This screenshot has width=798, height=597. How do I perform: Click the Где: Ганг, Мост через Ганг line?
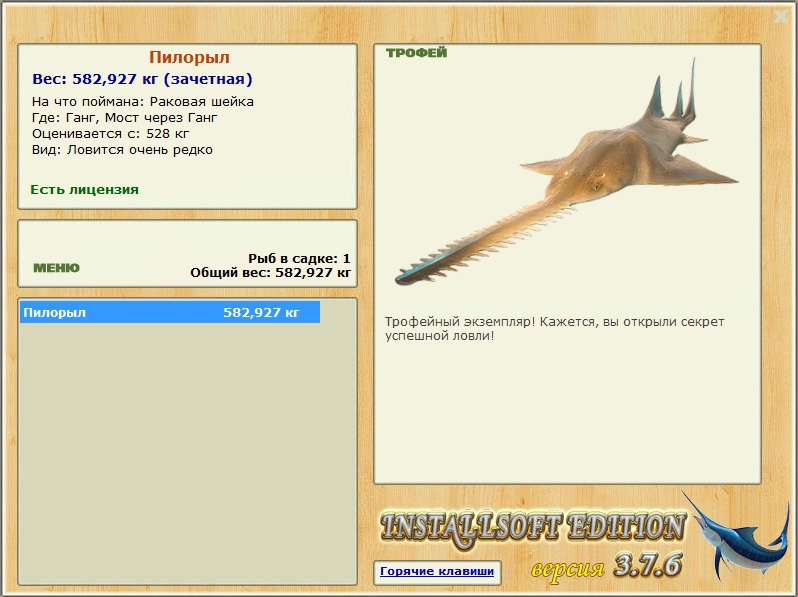(125, 118)
